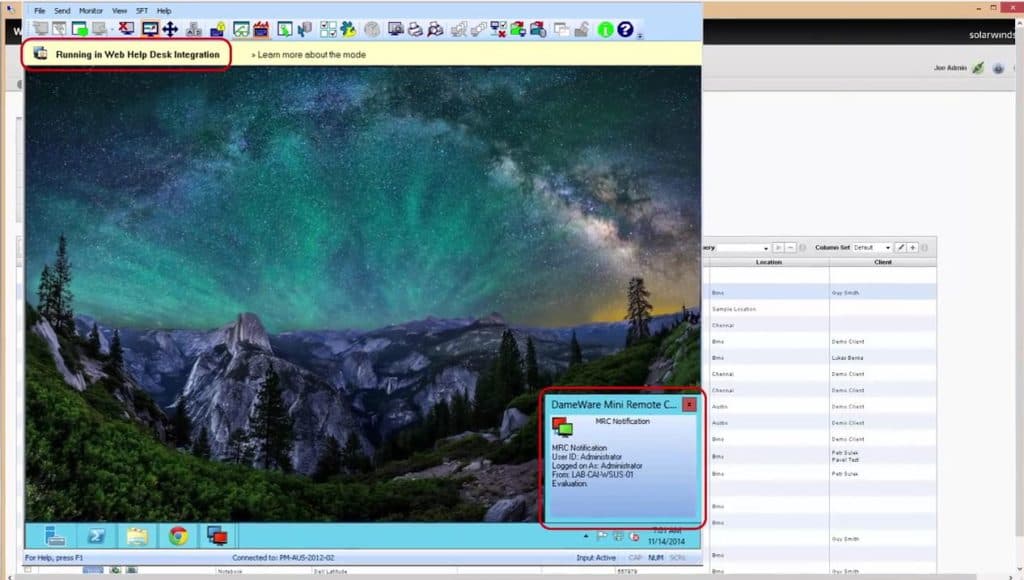Click the monitor screenshot toolbar icon
Screen dimensions: 1024x580
tap(396, 29)
